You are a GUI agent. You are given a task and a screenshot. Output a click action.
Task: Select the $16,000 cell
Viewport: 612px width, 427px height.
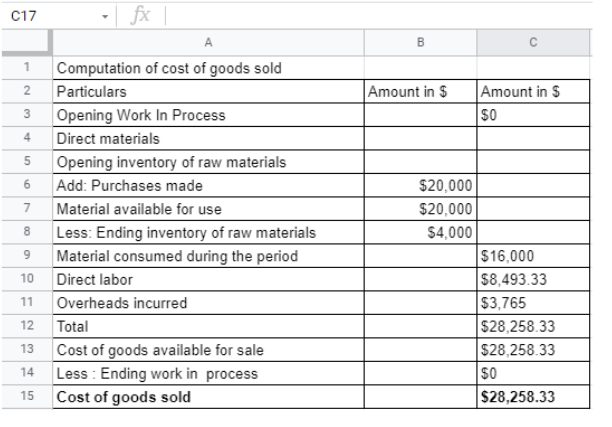(533, 256)
